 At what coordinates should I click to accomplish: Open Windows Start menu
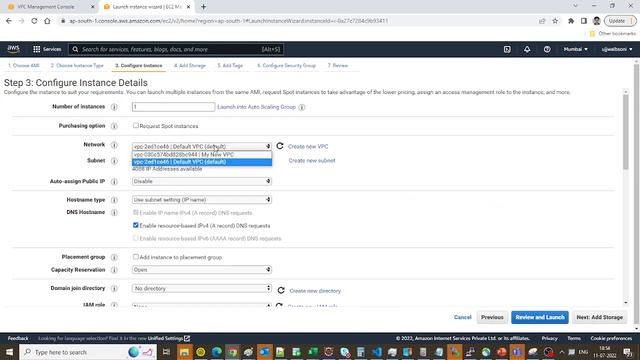click(x=9, y=352)
